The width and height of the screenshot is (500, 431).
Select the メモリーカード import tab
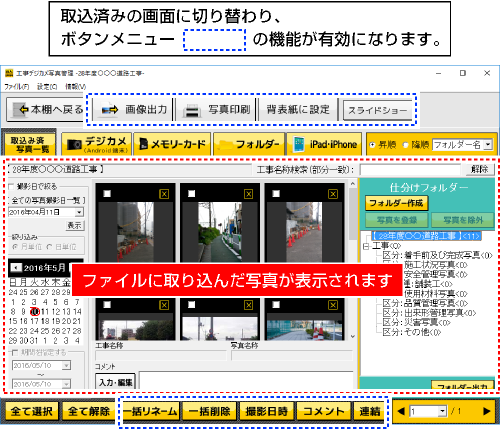click(x=172, y=144)
